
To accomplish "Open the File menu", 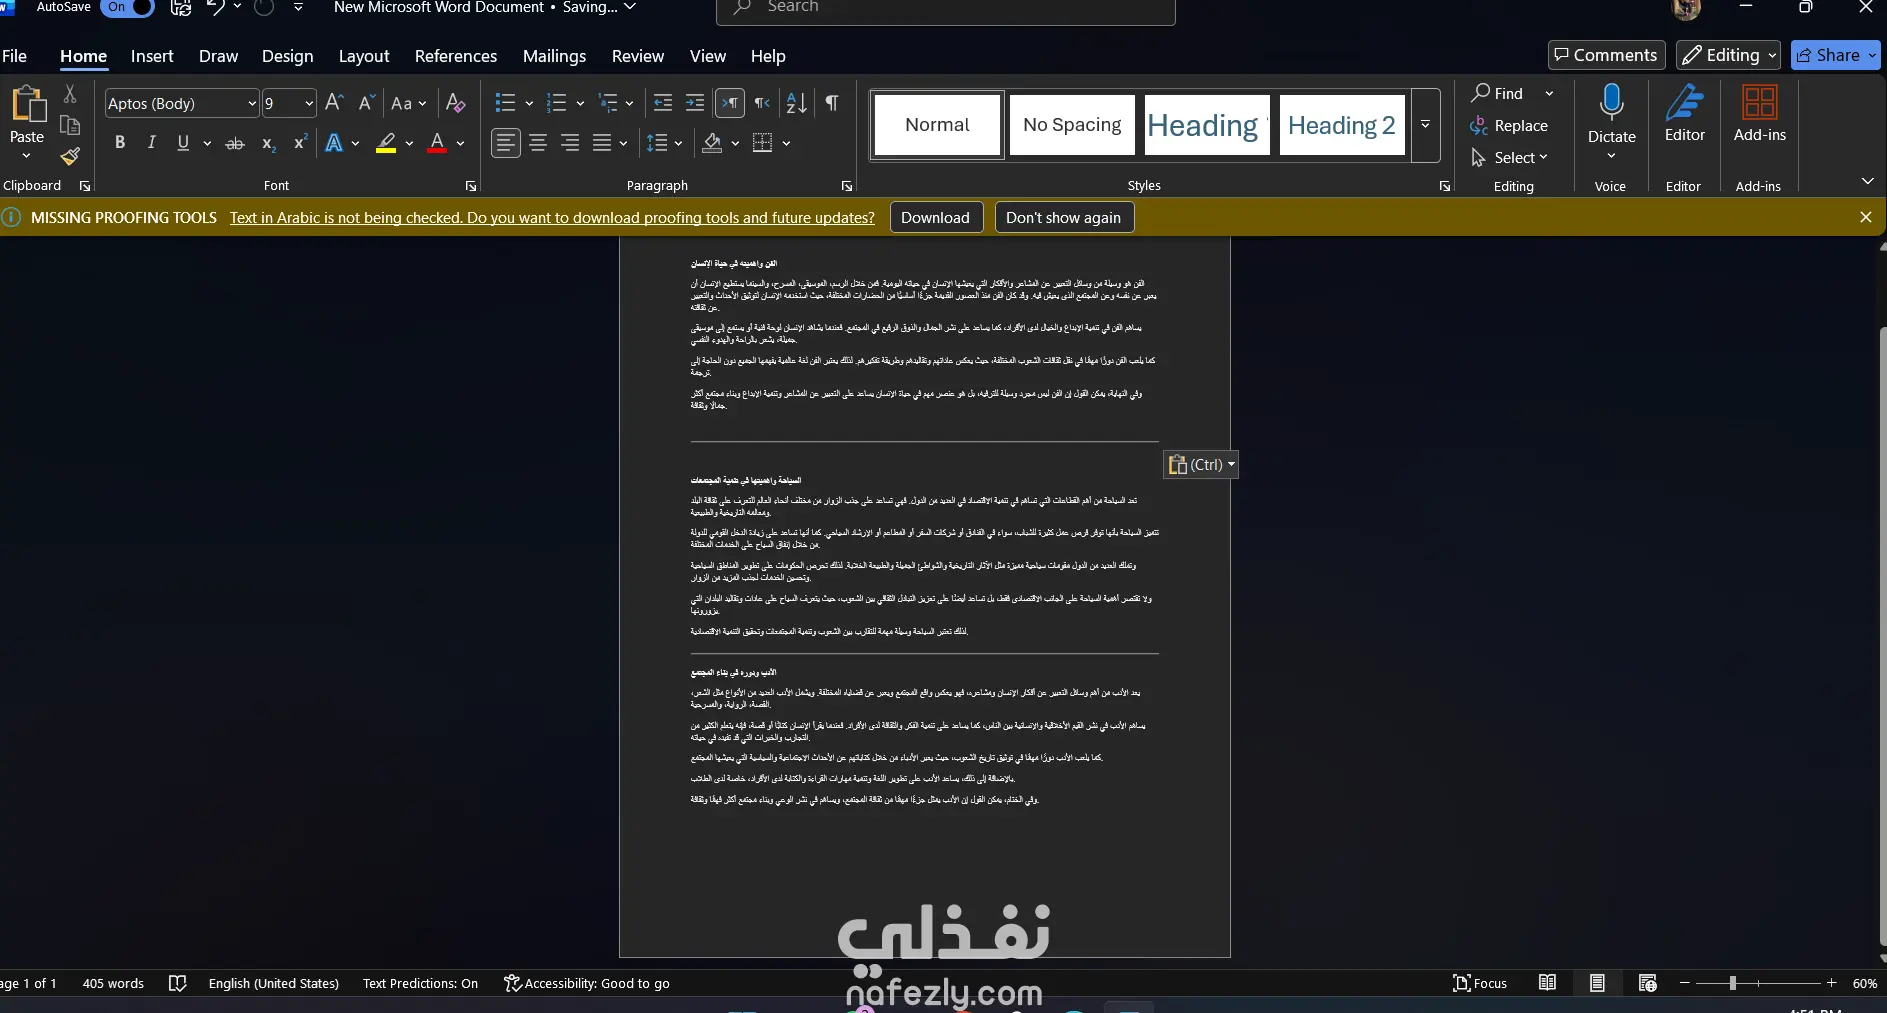I will click(15, 56).
